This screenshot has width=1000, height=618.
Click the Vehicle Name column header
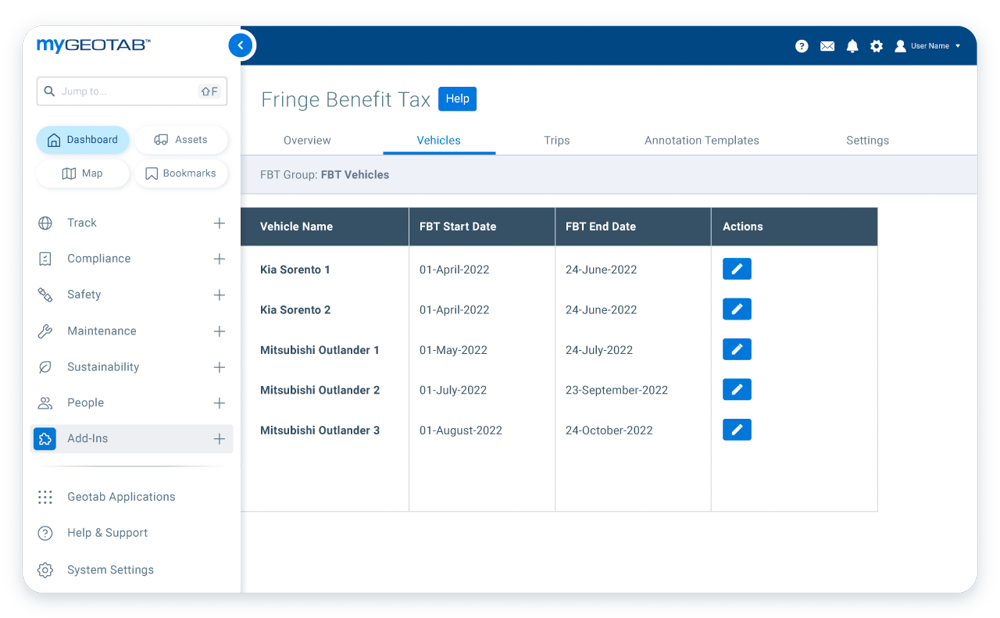[325, 226]
